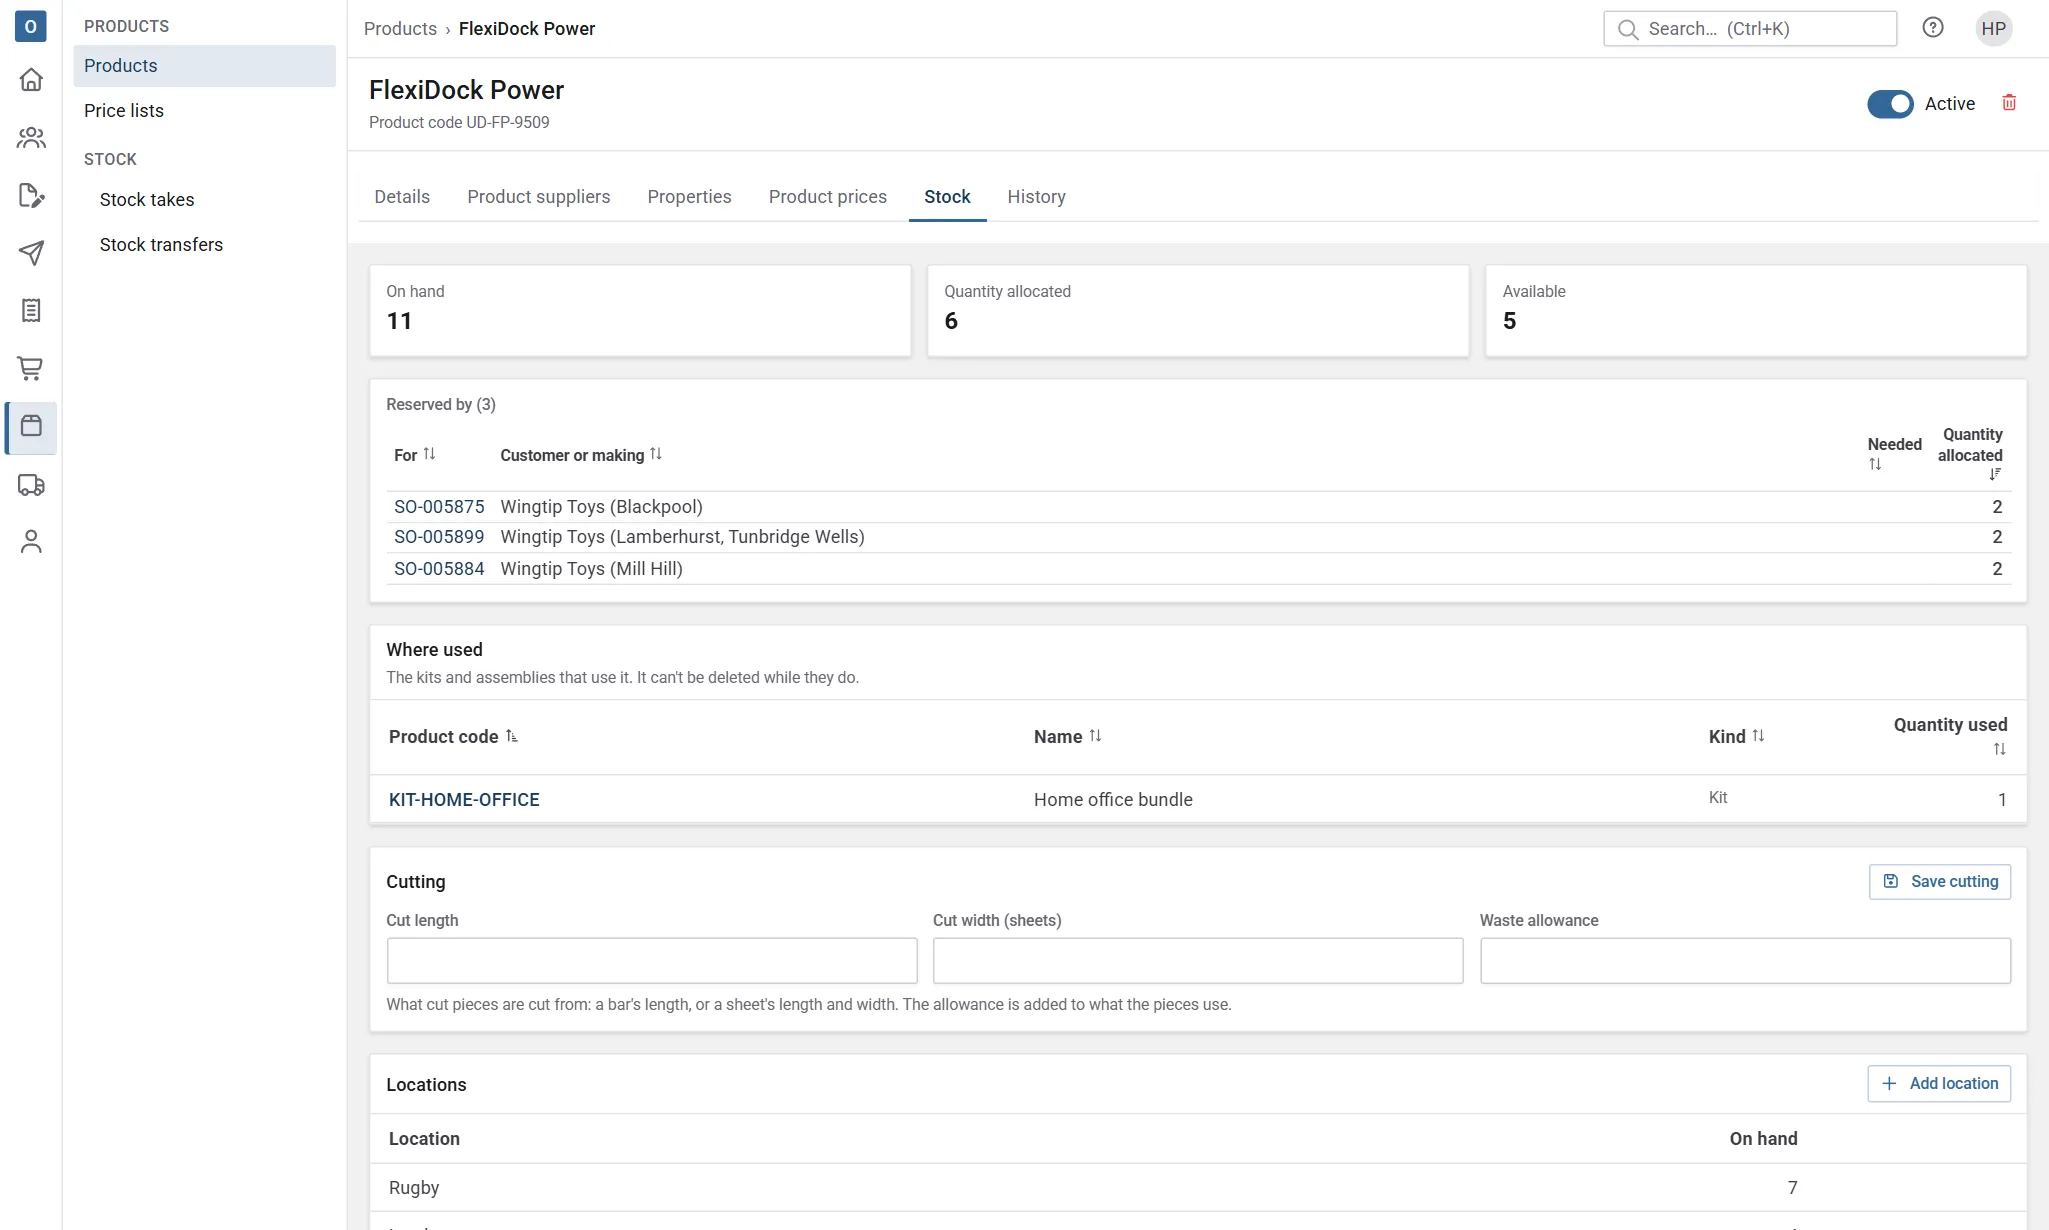Switch to the History tab

[1036, 197]
